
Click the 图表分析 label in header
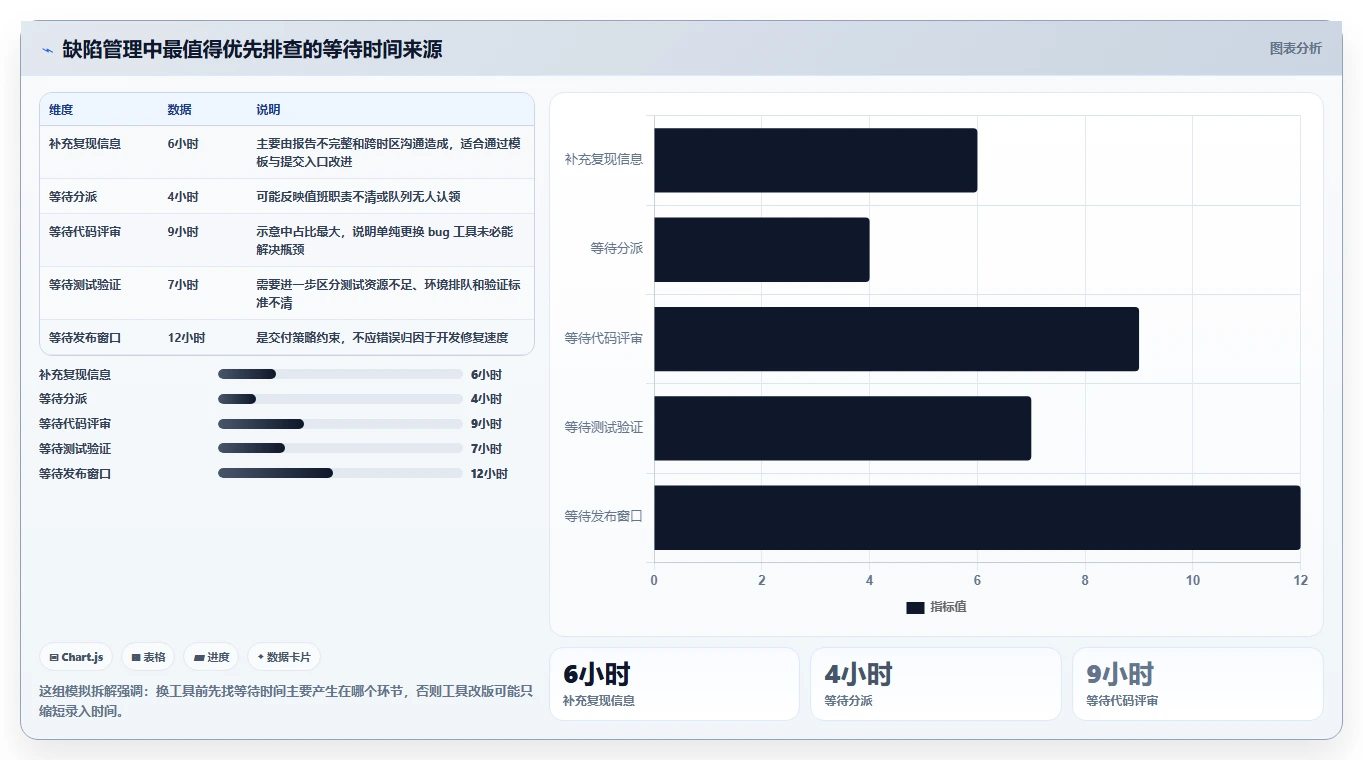coord(1295,48)
